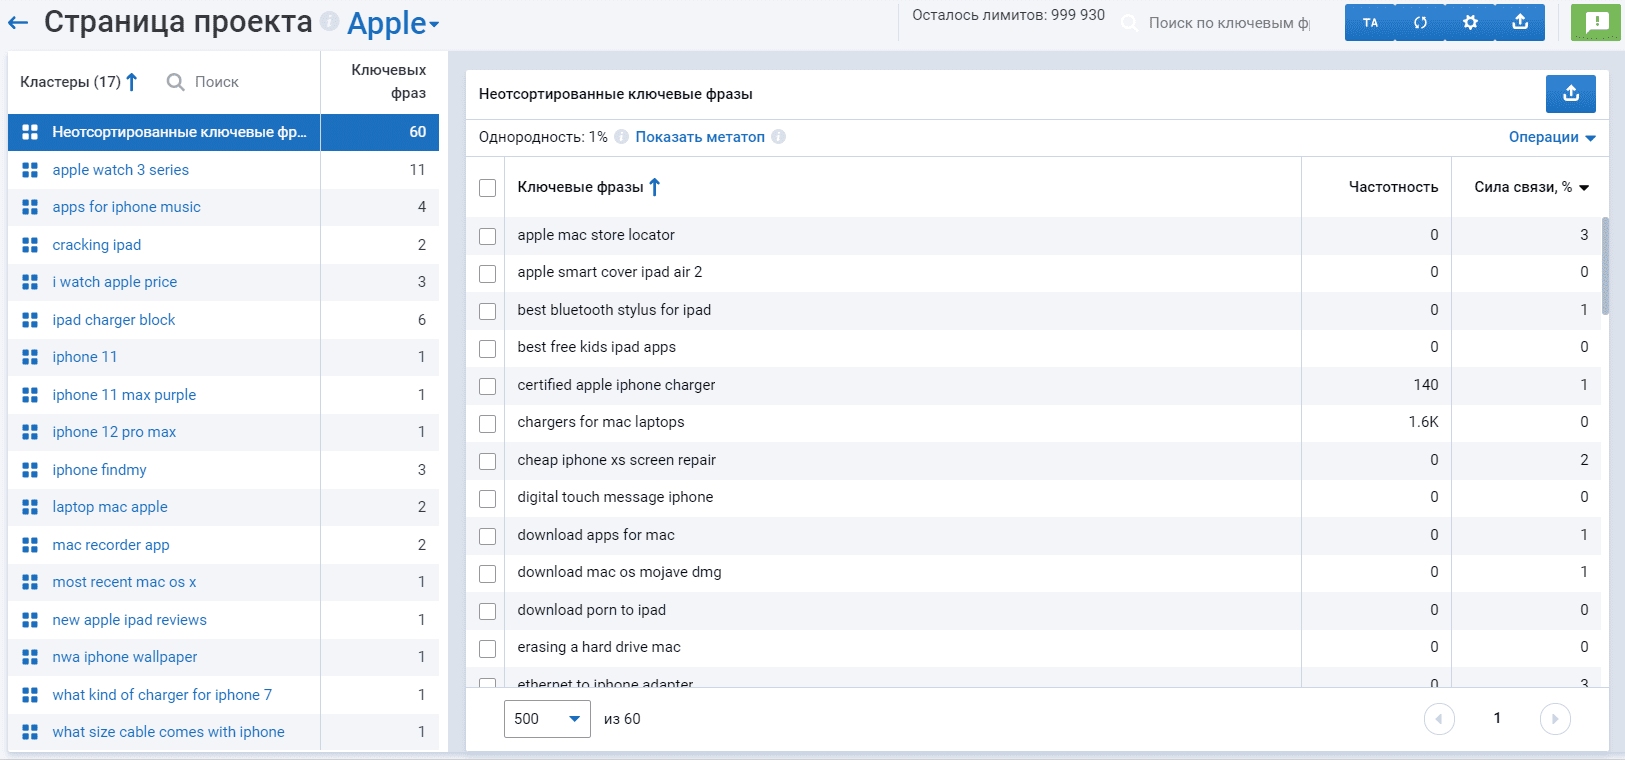The width and height of the screenshot is (1625, 760).
Task: Click the keyword table vertical scrollbar
Action: click(x=1605, y=266)
